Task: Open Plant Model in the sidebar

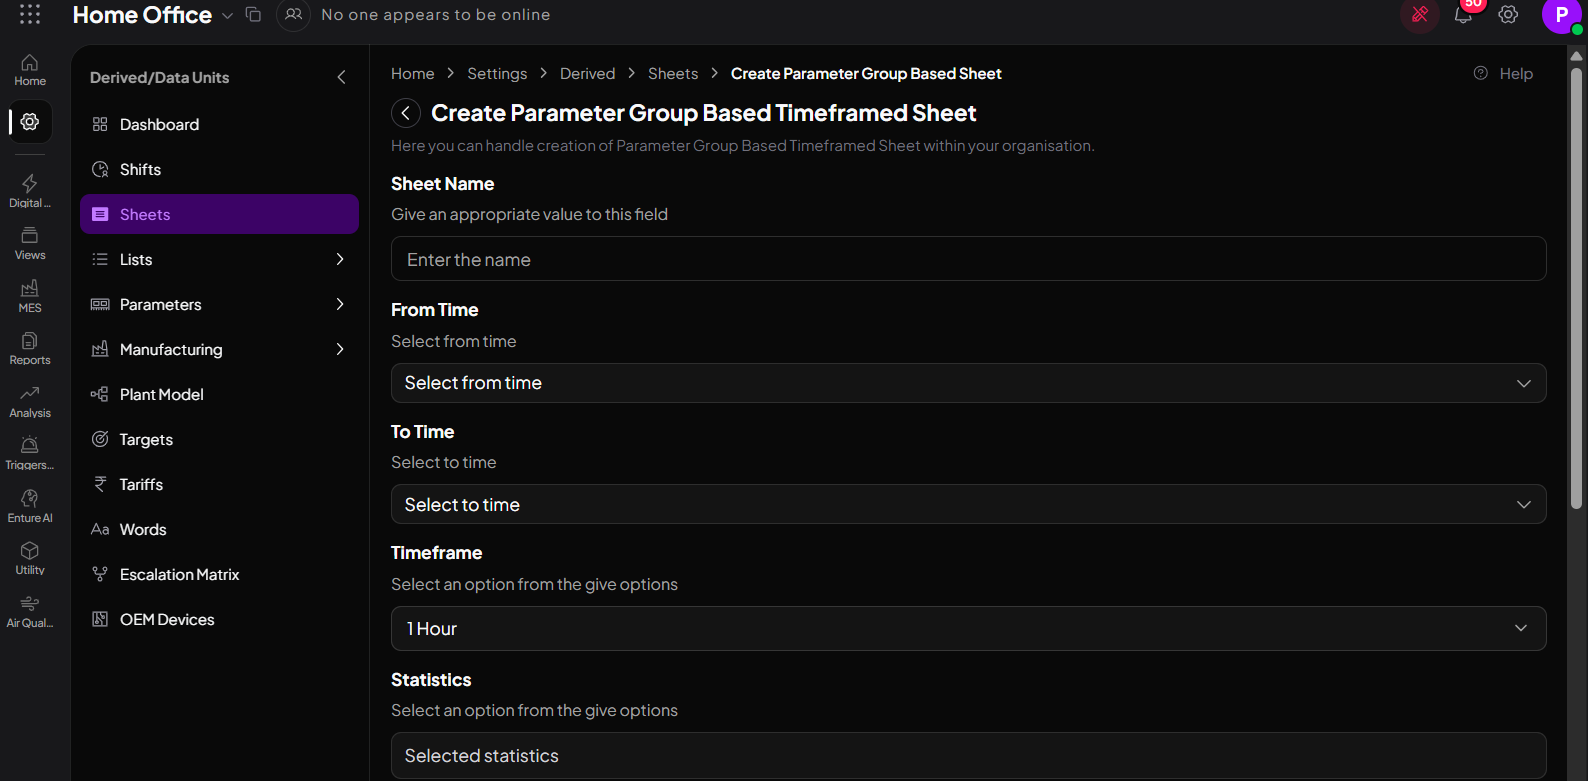Action: click(219, 394)
